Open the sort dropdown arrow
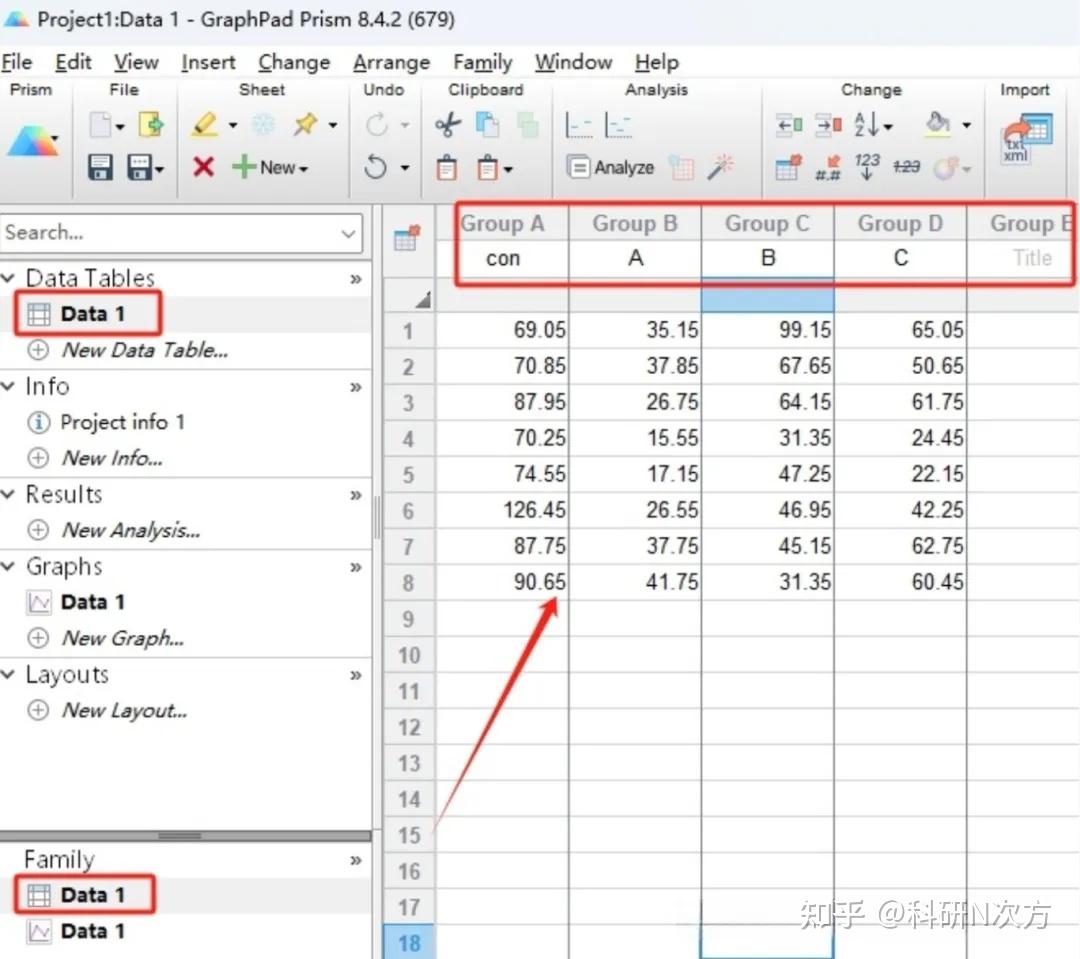Screen dimensions: 1080x959 coord(888,127)
